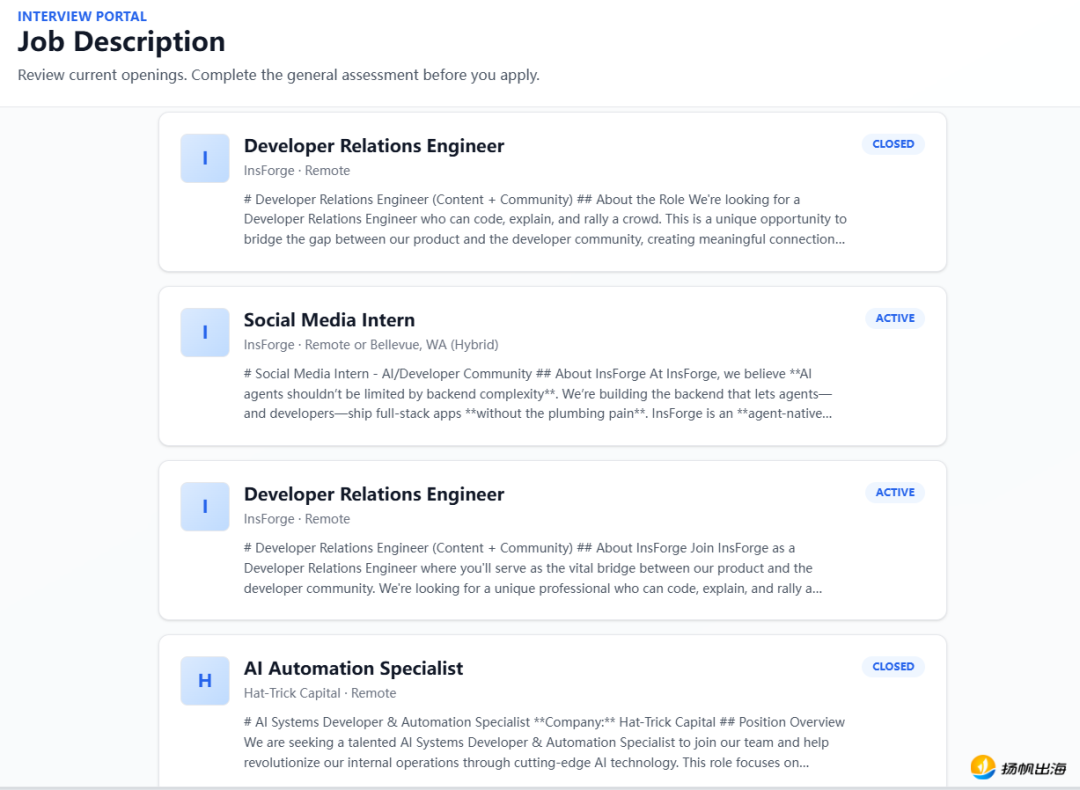Open the closed Developer Relations Engineer job title
The height and width of the screenshot is (790, 1080).
374,146
